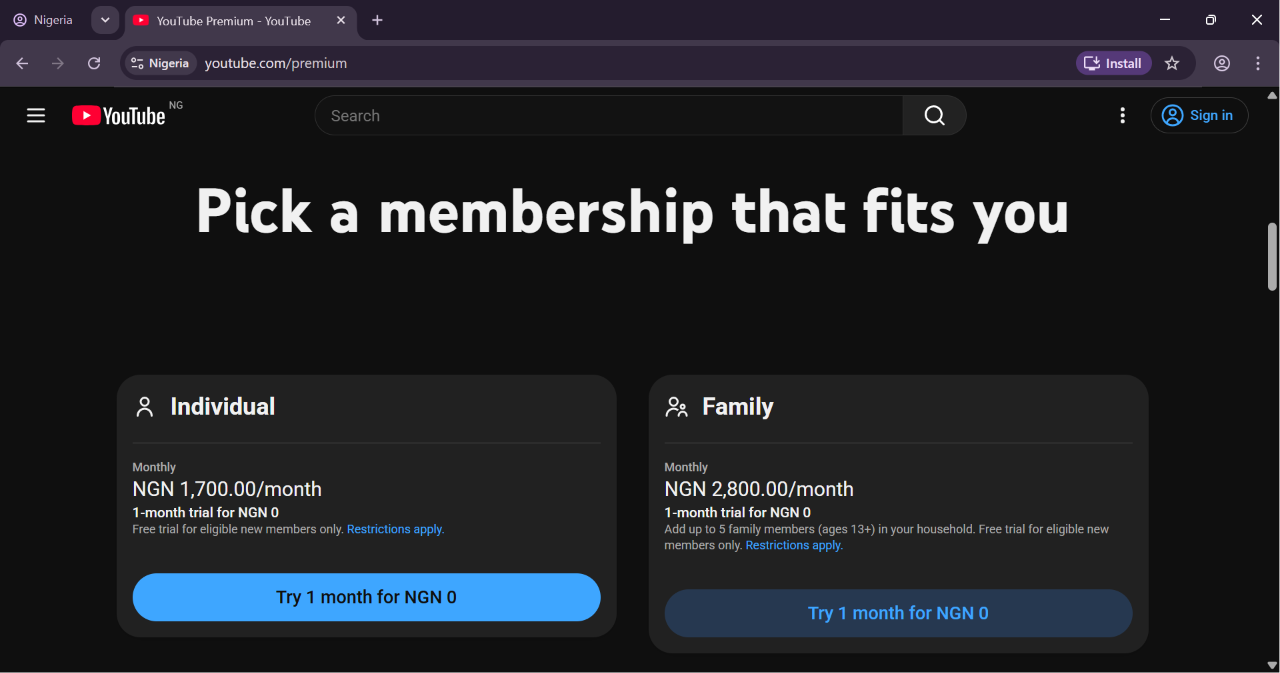This screenshot has height=673, width=1280.
Task: Open the Chrome profile avatar icon
Action: click(1222, 63)
